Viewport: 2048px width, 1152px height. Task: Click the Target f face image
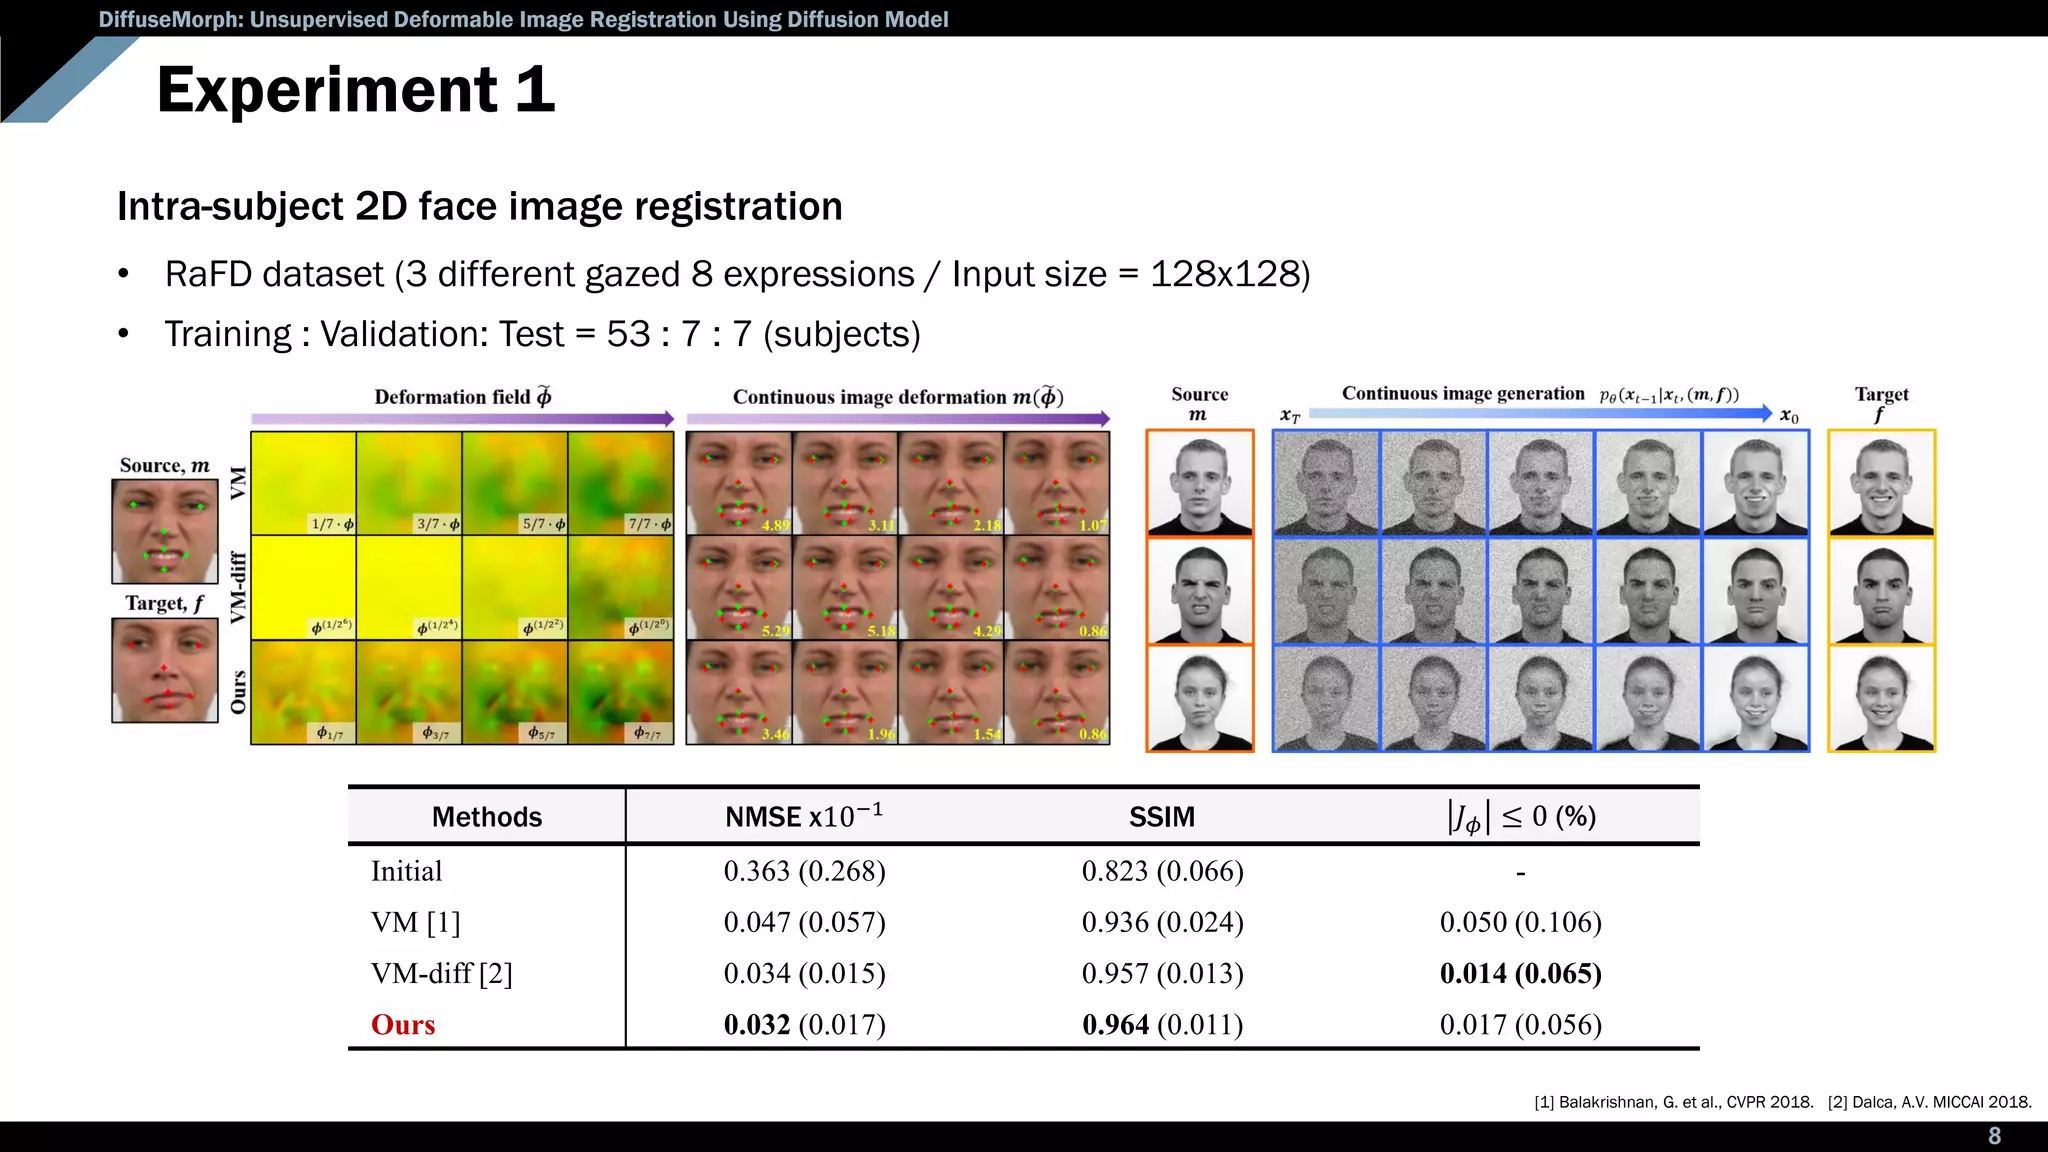pos(165,669)
